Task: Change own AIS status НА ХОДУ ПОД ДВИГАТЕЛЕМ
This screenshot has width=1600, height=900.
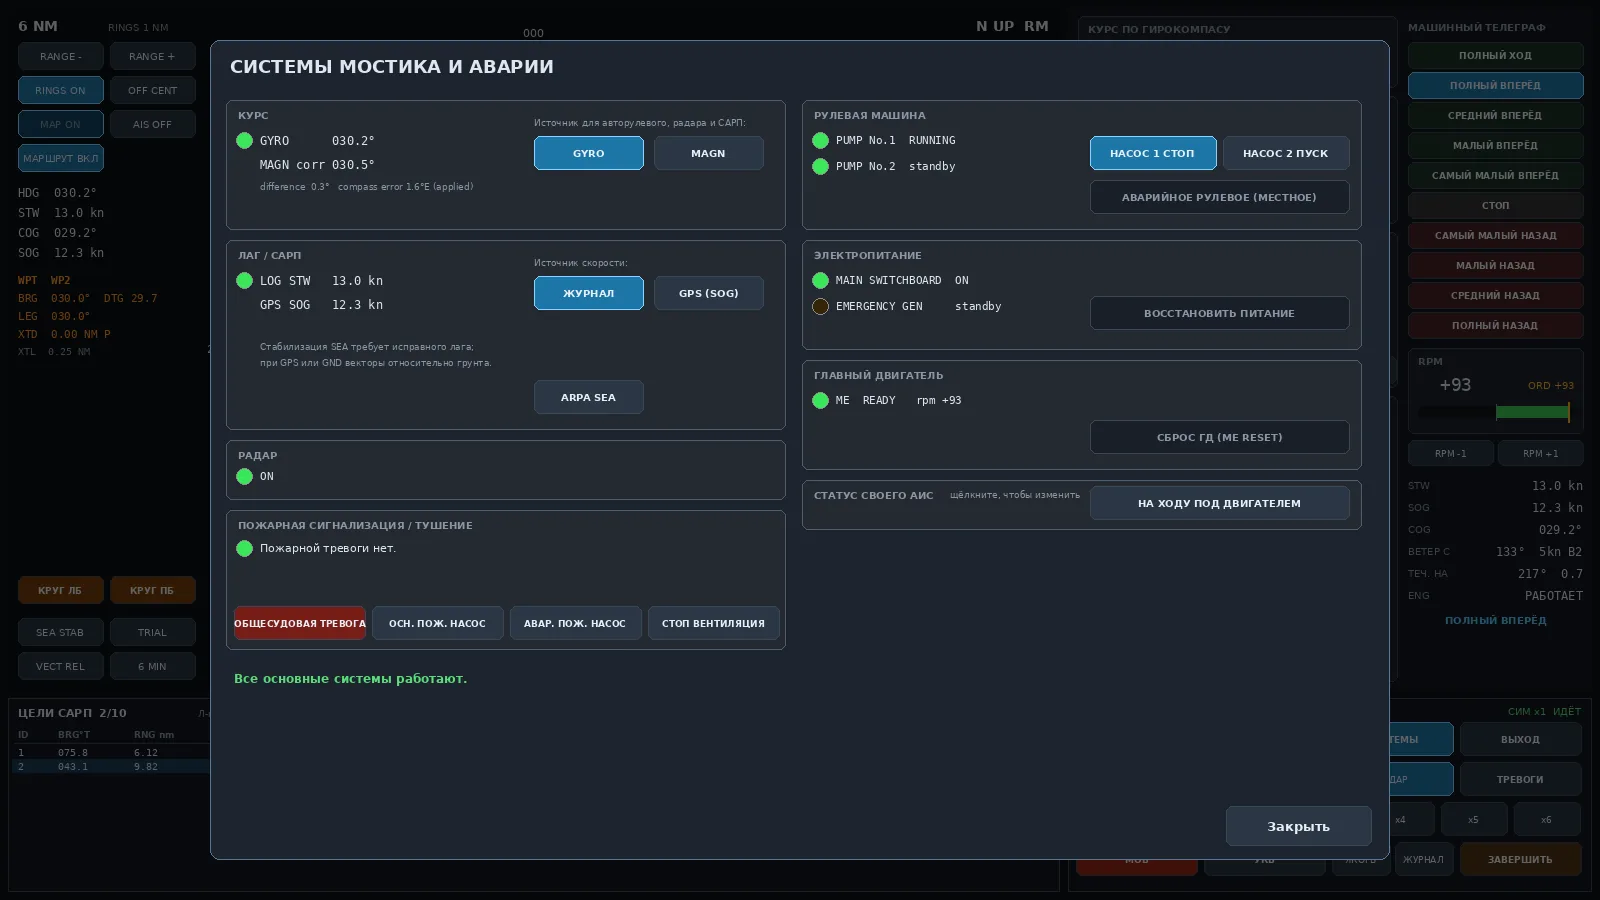Action: tap(1219, 503)
